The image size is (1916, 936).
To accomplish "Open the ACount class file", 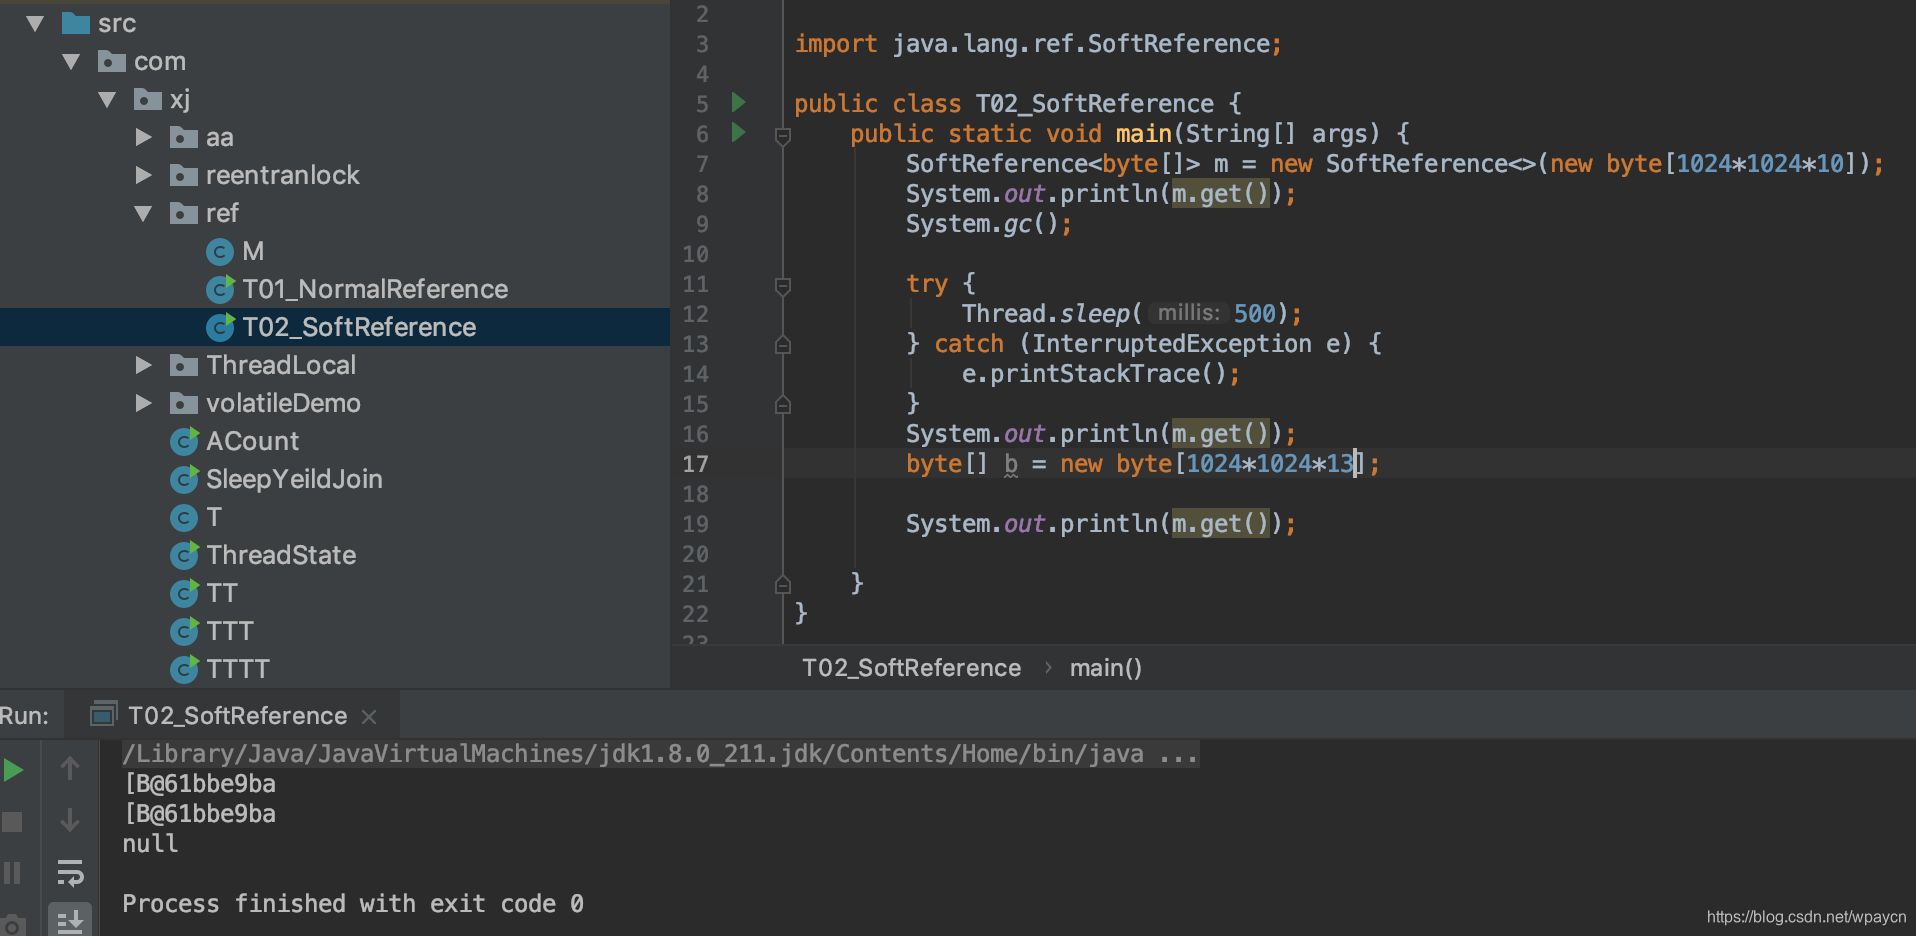I will pyautogui.click(x=252, y=441).
